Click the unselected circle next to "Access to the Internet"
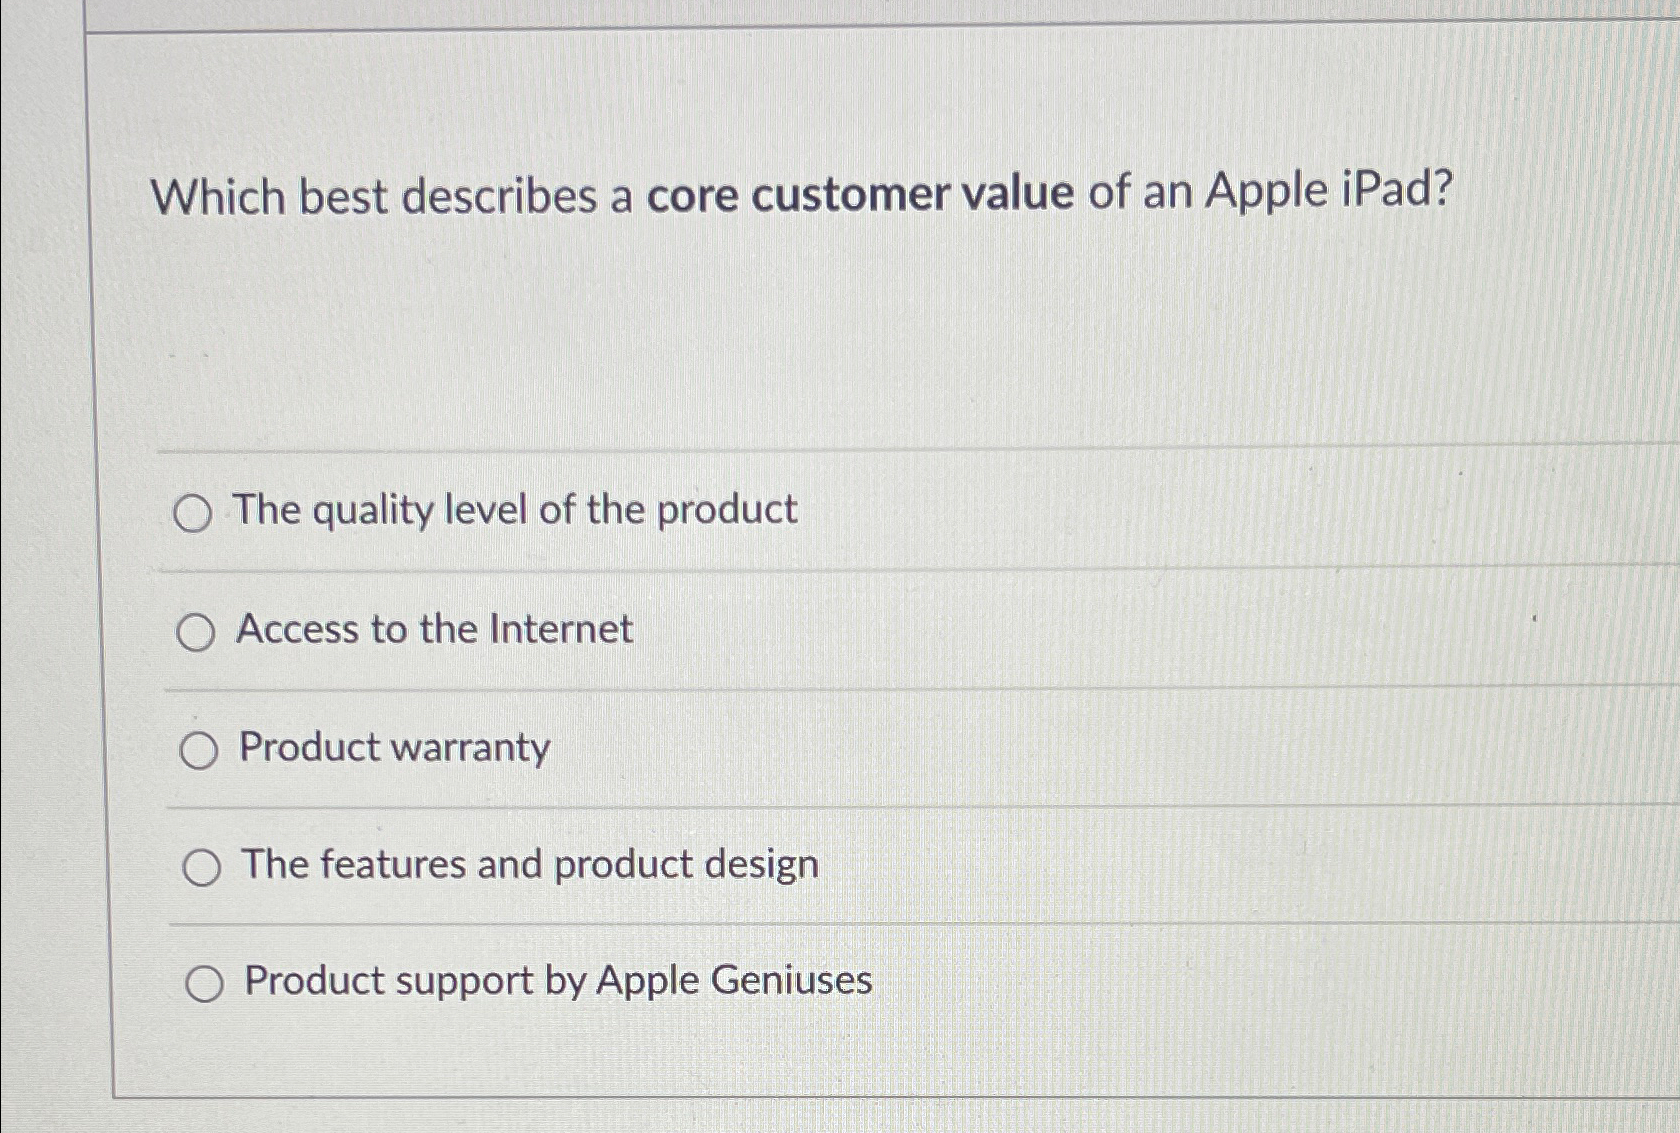Viewport: 1680px width, 1133px height. 198,631
